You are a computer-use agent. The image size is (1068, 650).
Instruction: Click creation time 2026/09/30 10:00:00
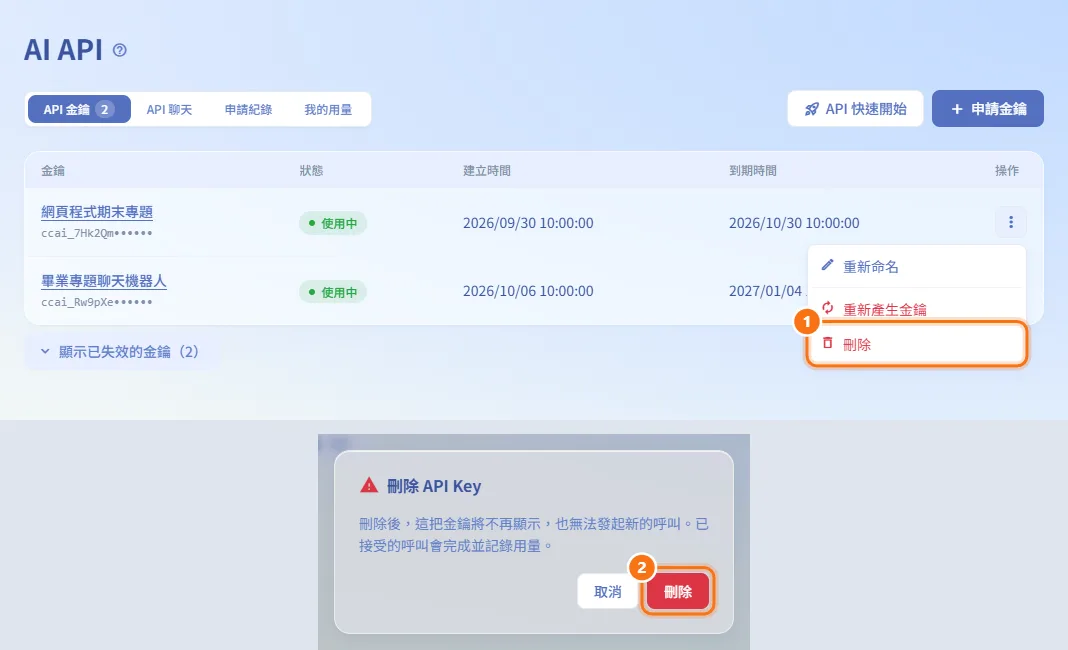click(x=528, y=223)
